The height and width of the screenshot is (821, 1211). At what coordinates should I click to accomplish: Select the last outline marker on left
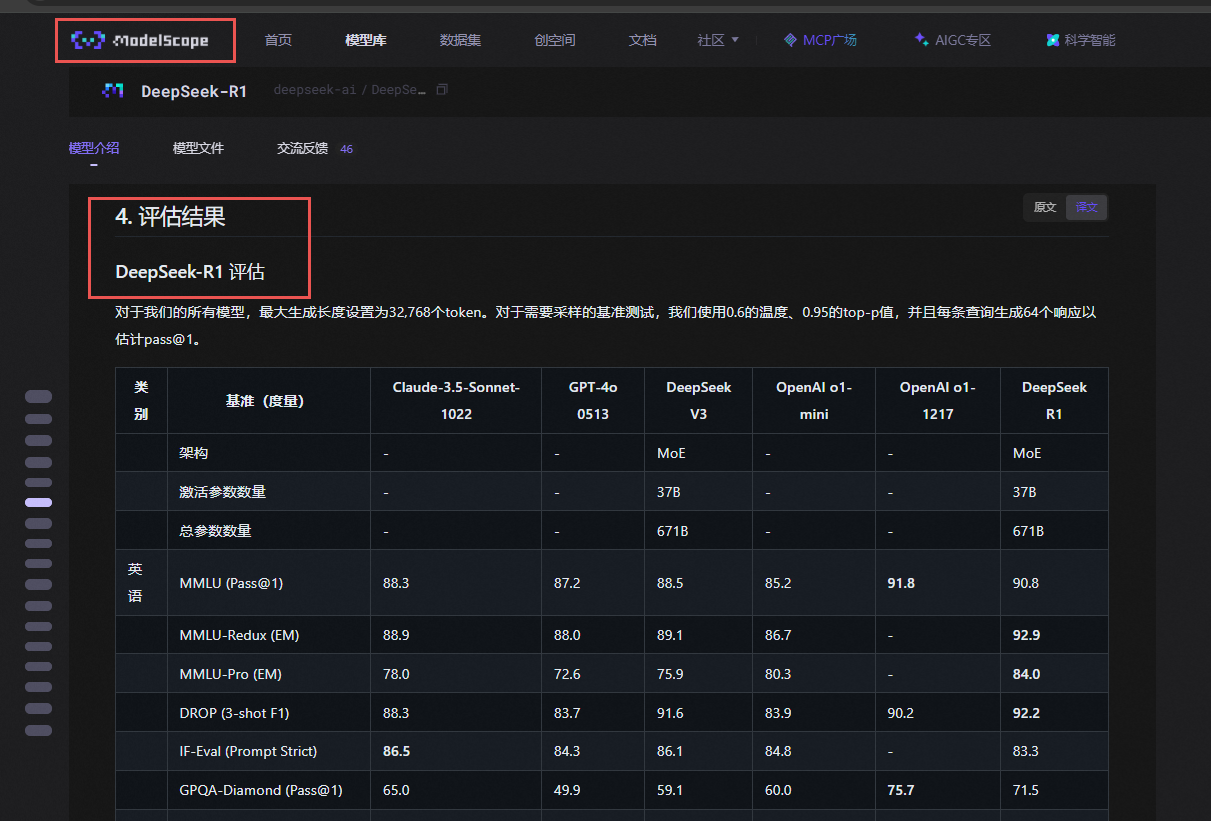38,731
